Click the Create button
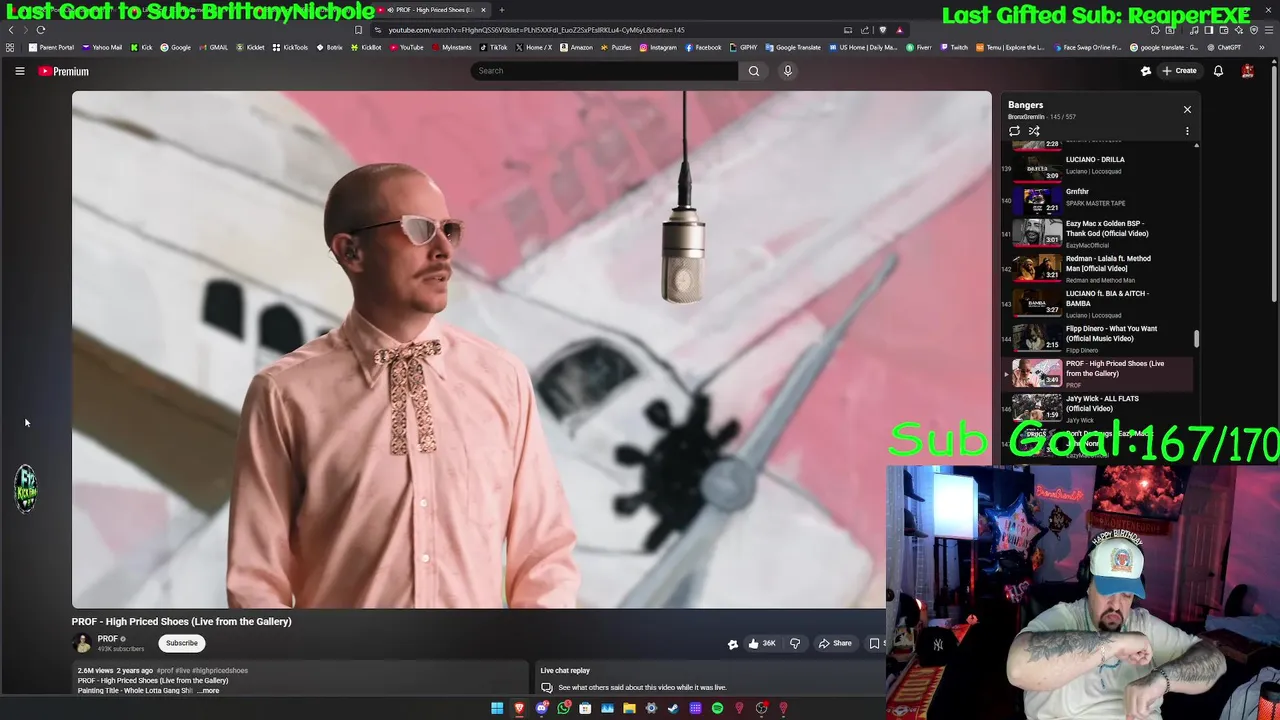 [x=1179, y=71]
